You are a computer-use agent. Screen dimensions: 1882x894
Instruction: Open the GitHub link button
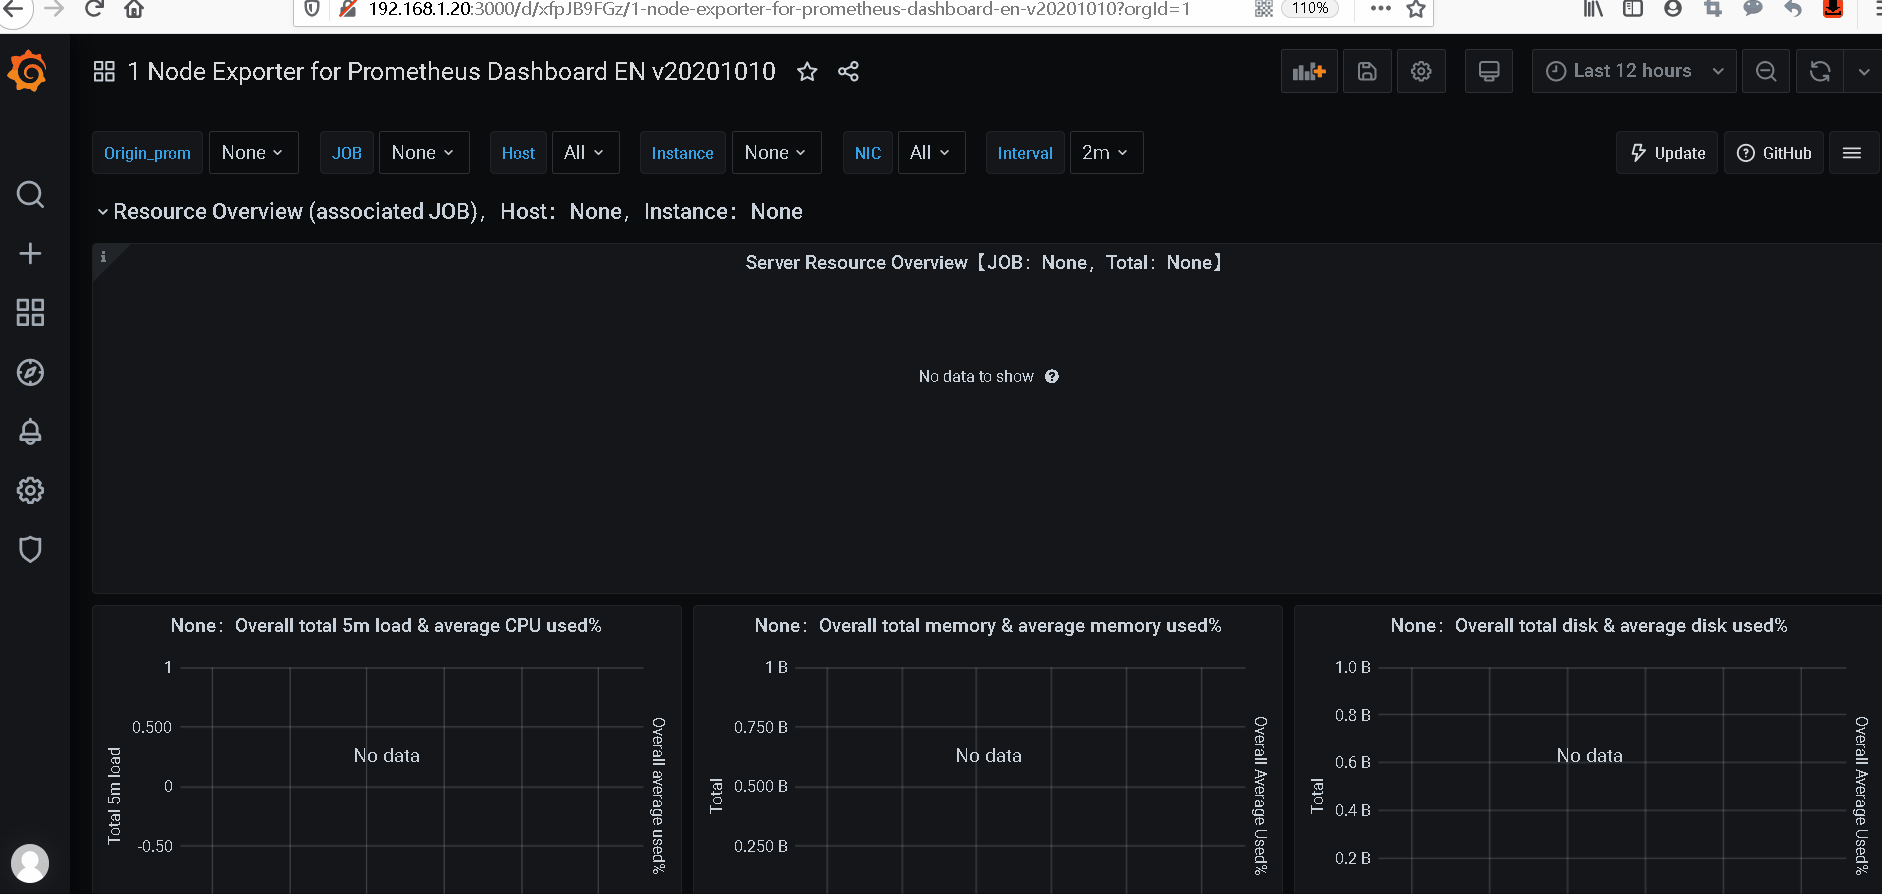(1774, 152)
